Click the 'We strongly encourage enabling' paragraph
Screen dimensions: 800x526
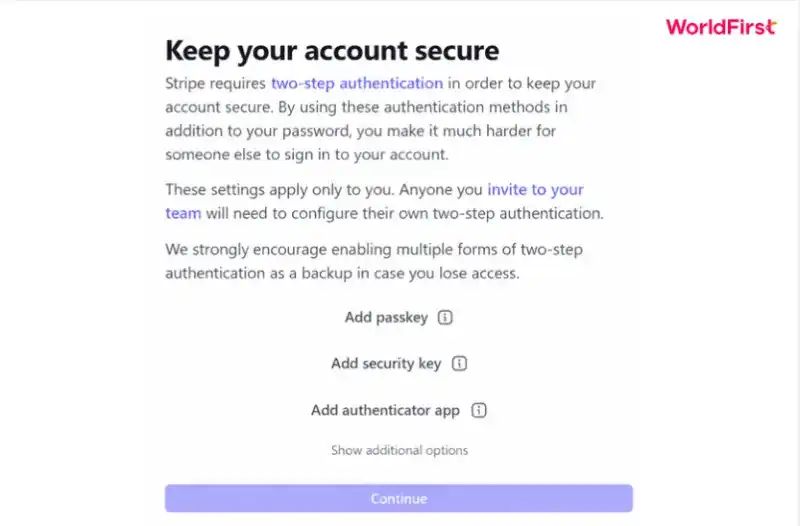pos(374,261)
